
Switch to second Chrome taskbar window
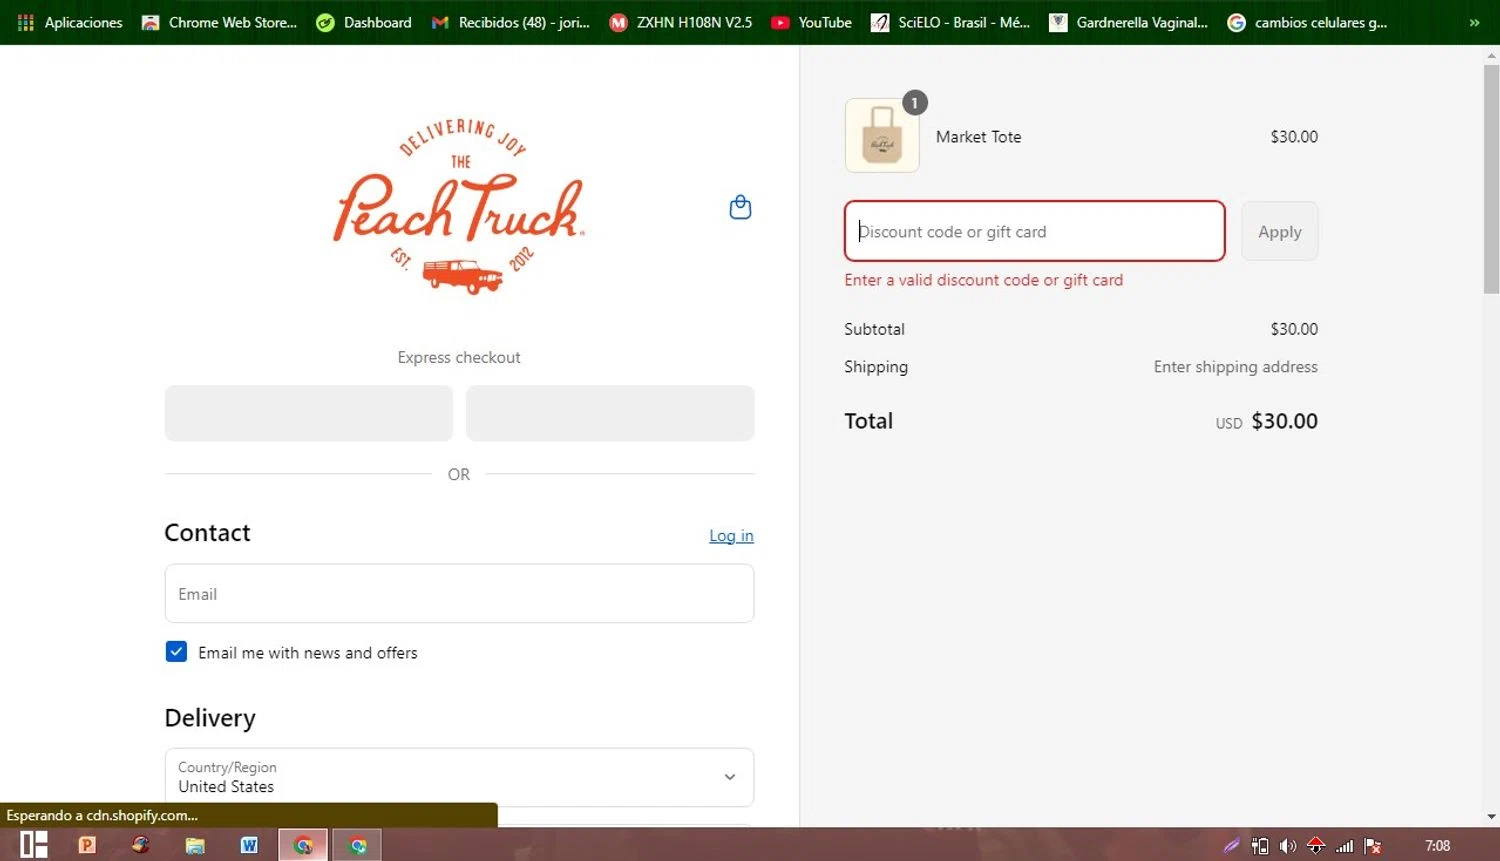[x=357, y=845]
